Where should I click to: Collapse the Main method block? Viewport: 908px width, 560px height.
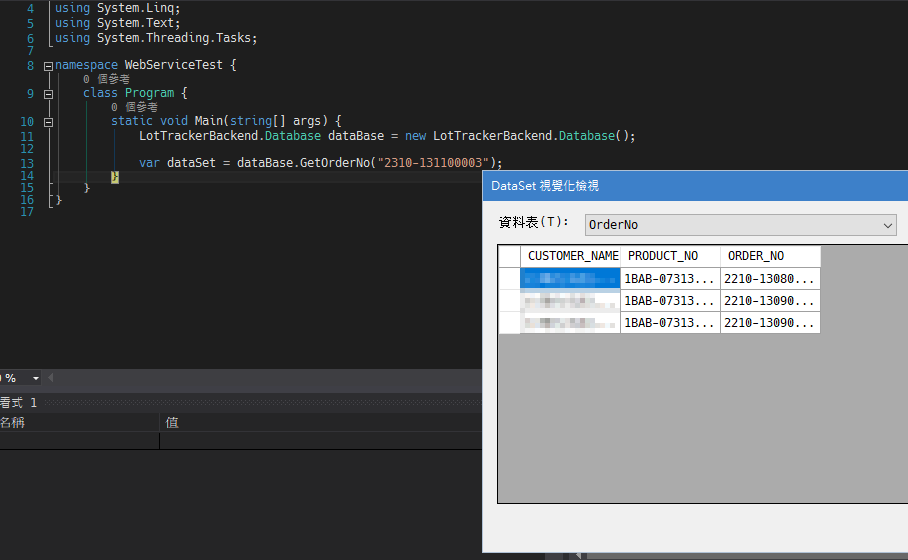pos(48,121)
